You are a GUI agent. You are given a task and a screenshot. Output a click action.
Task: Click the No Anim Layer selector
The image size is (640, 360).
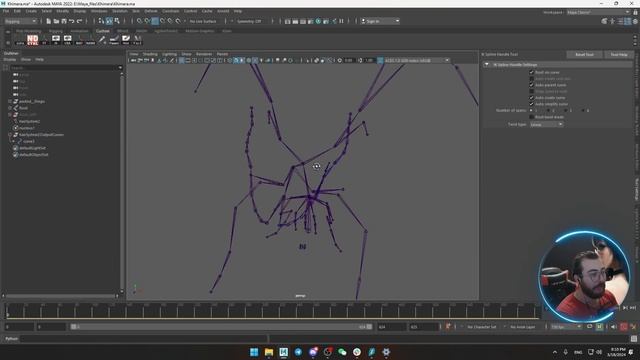523,327
